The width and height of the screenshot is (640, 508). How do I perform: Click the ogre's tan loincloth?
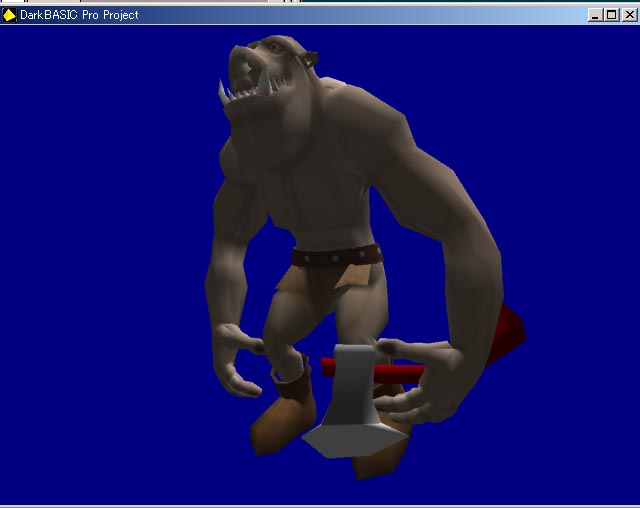click(320, 292)
